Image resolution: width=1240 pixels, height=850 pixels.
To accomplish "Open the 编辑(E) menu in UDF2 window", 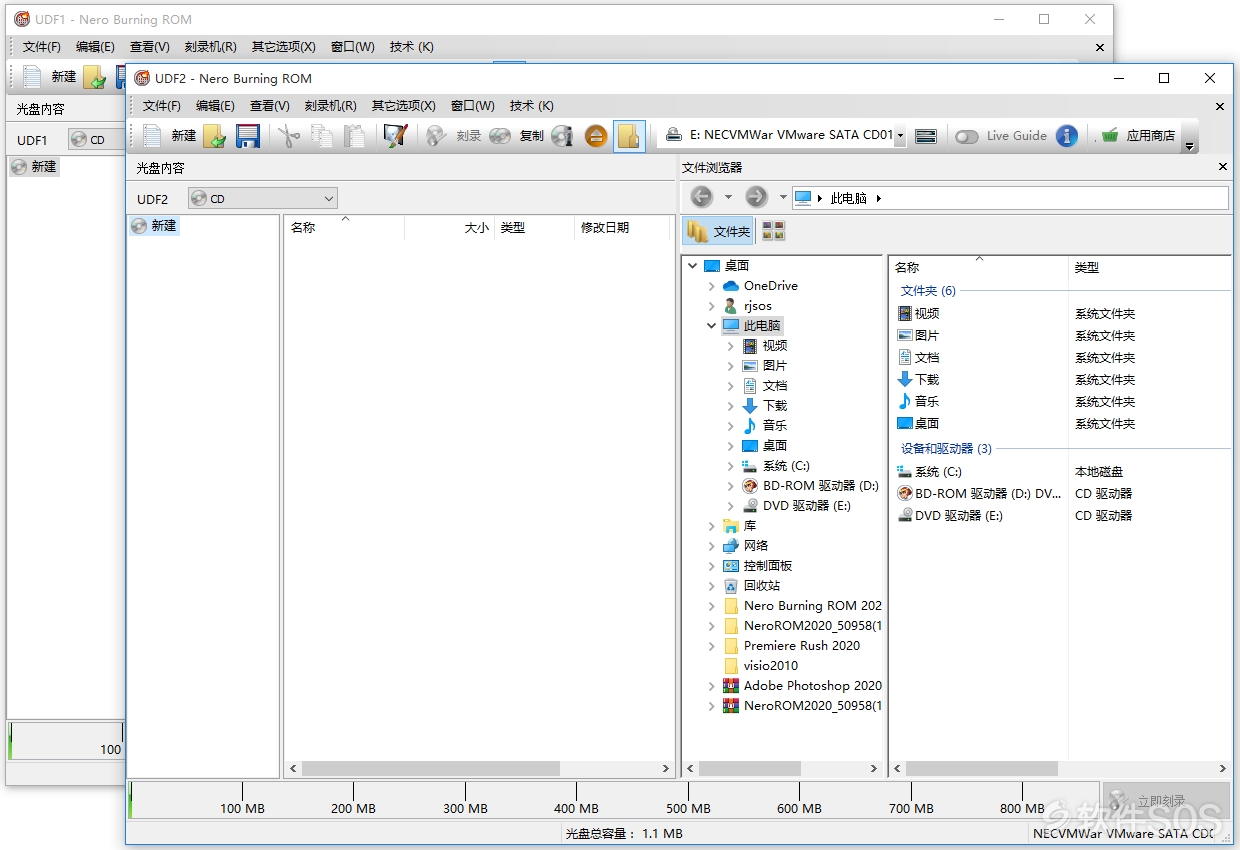I will [216, 106].
